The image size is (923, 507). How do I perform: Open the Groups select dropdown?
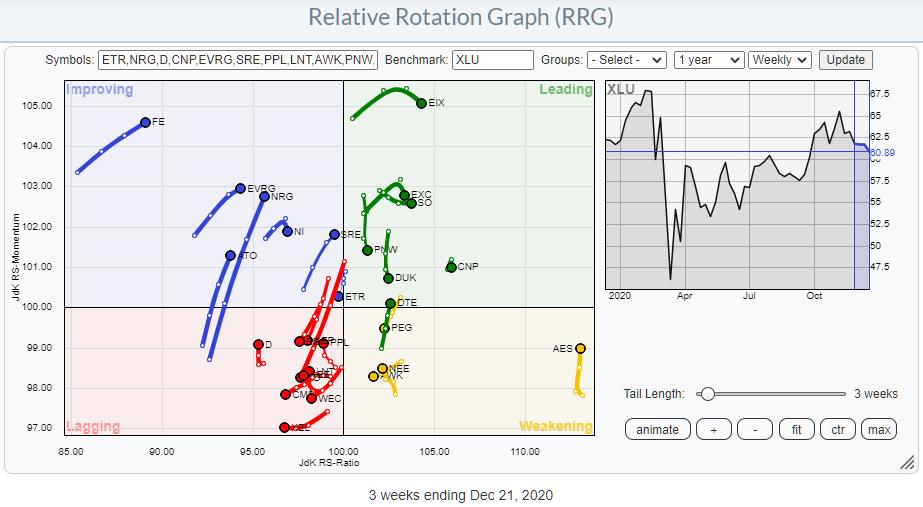pyautogui.click(x=626, y=60)
